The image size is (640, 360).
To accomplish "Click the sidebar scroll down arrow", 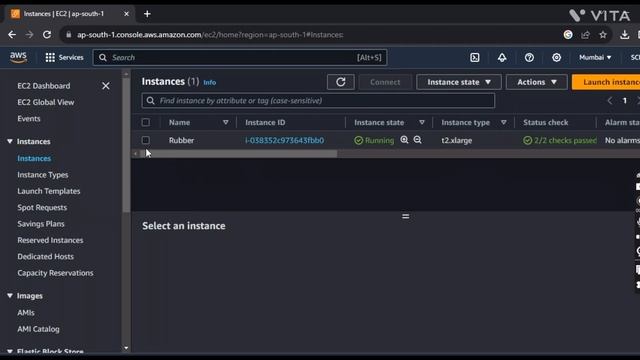I will tap(126, 348).
